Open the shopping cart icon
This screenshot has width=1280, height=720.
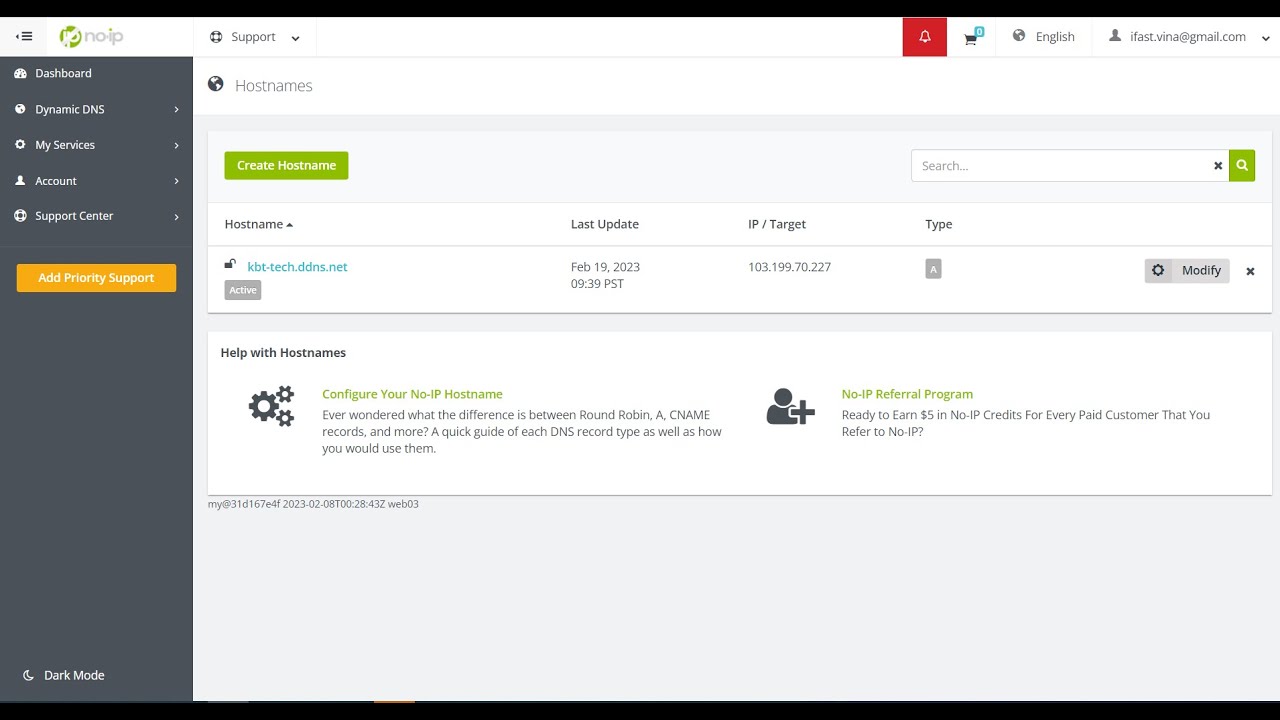click(970, 38)
